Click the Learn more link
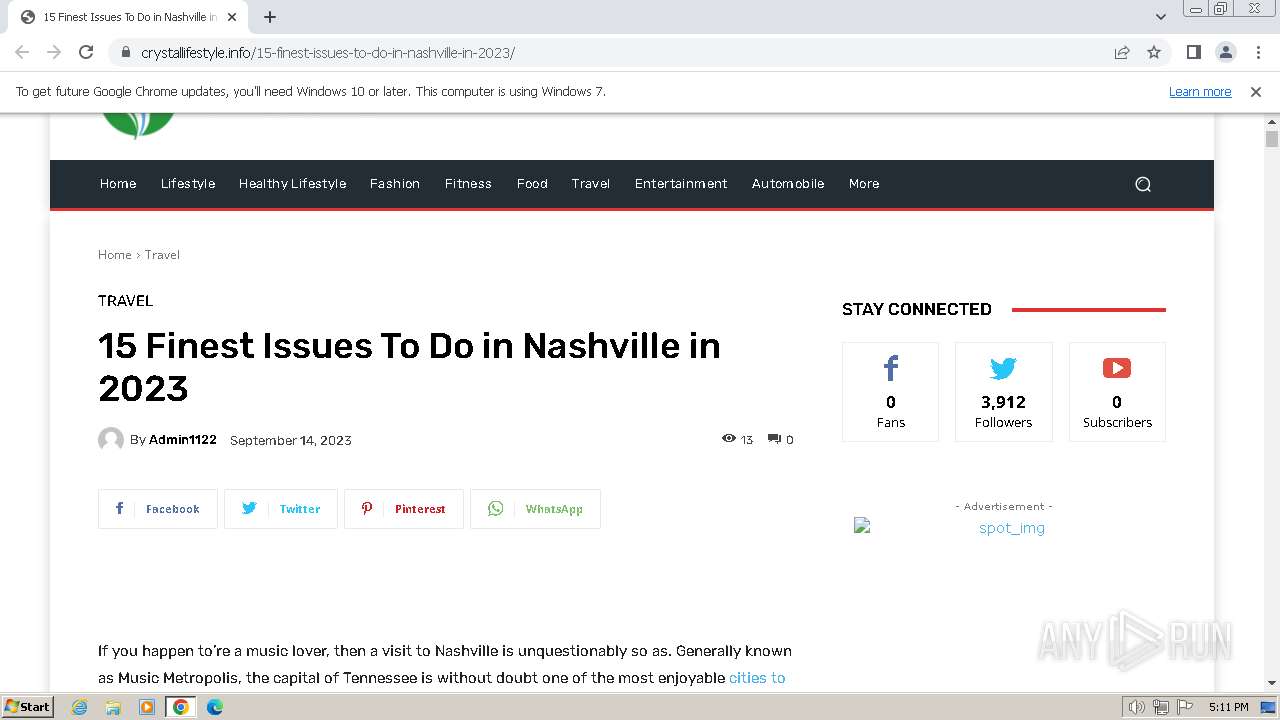This screenshot has height=720, width=1280. pyautogui.click(x=1200, y=91)
